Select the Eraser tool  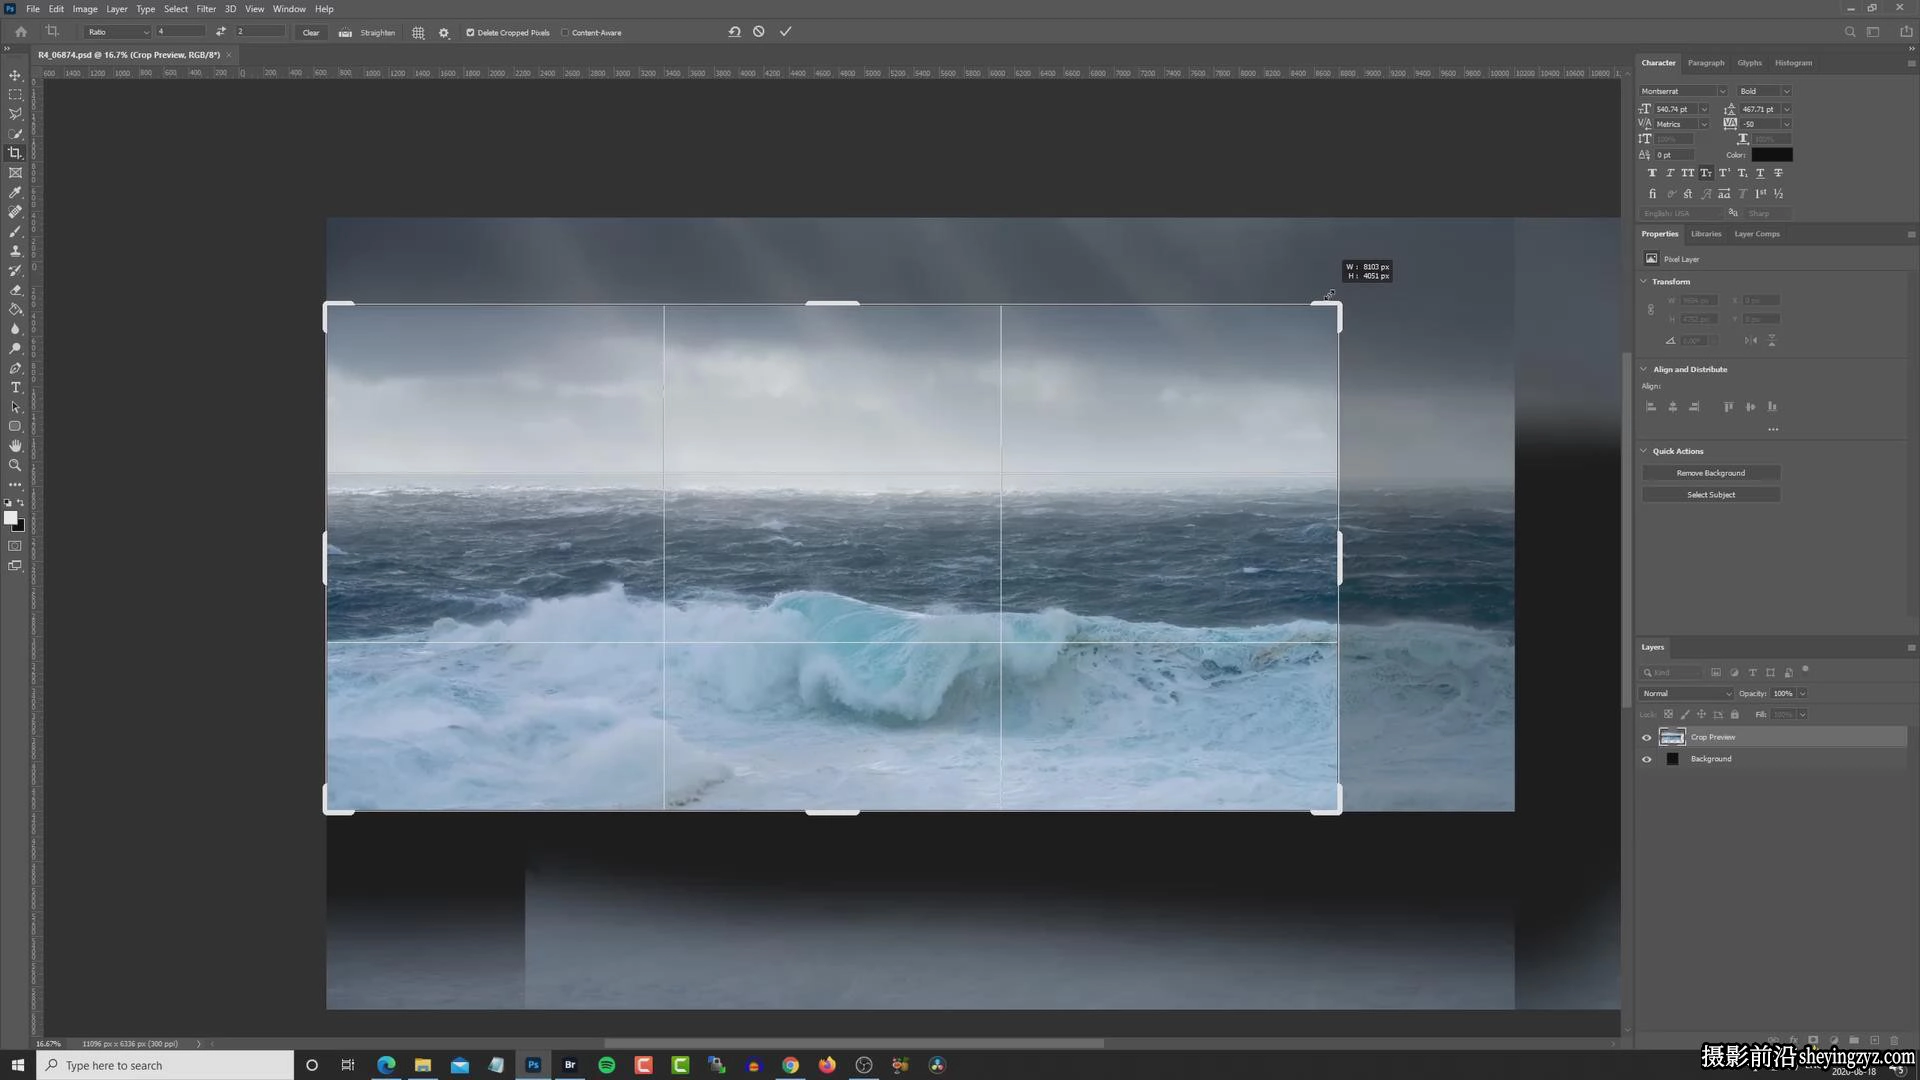[15, 290]
